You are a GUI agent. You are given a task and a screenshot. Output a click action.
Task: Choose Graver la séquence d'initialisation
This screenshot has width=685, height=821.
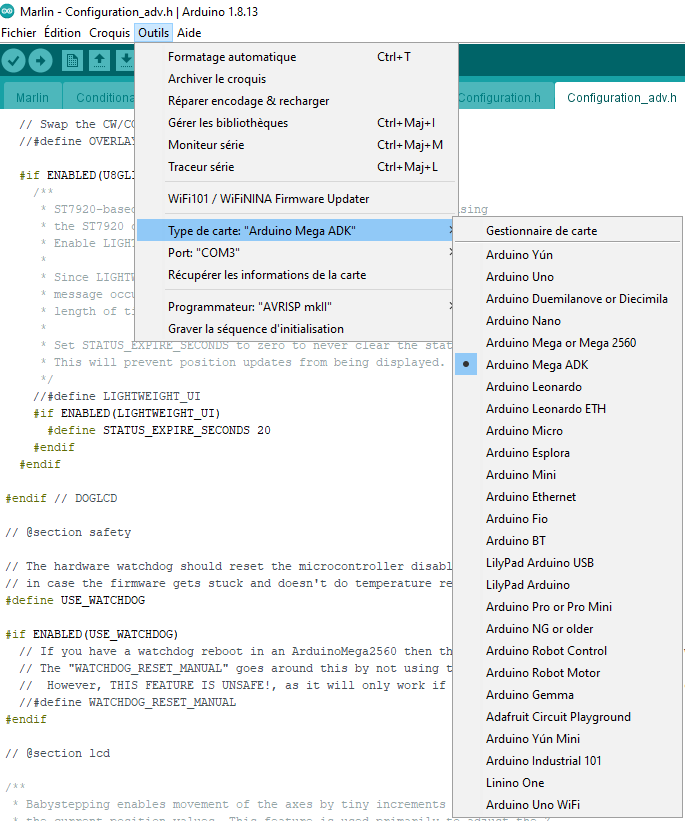[296, 329]
